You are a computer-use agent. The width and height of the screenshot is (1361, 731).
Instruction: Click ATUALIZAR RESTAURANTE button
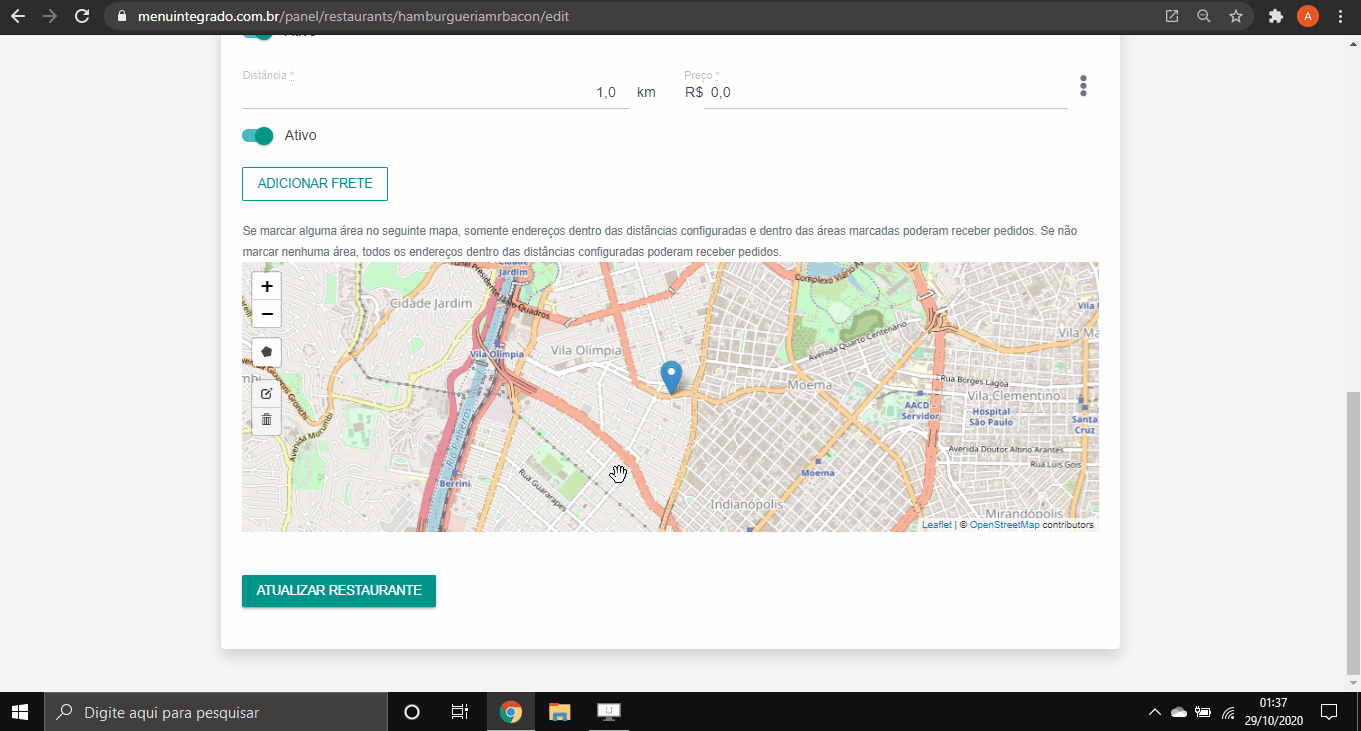point(339,591)
